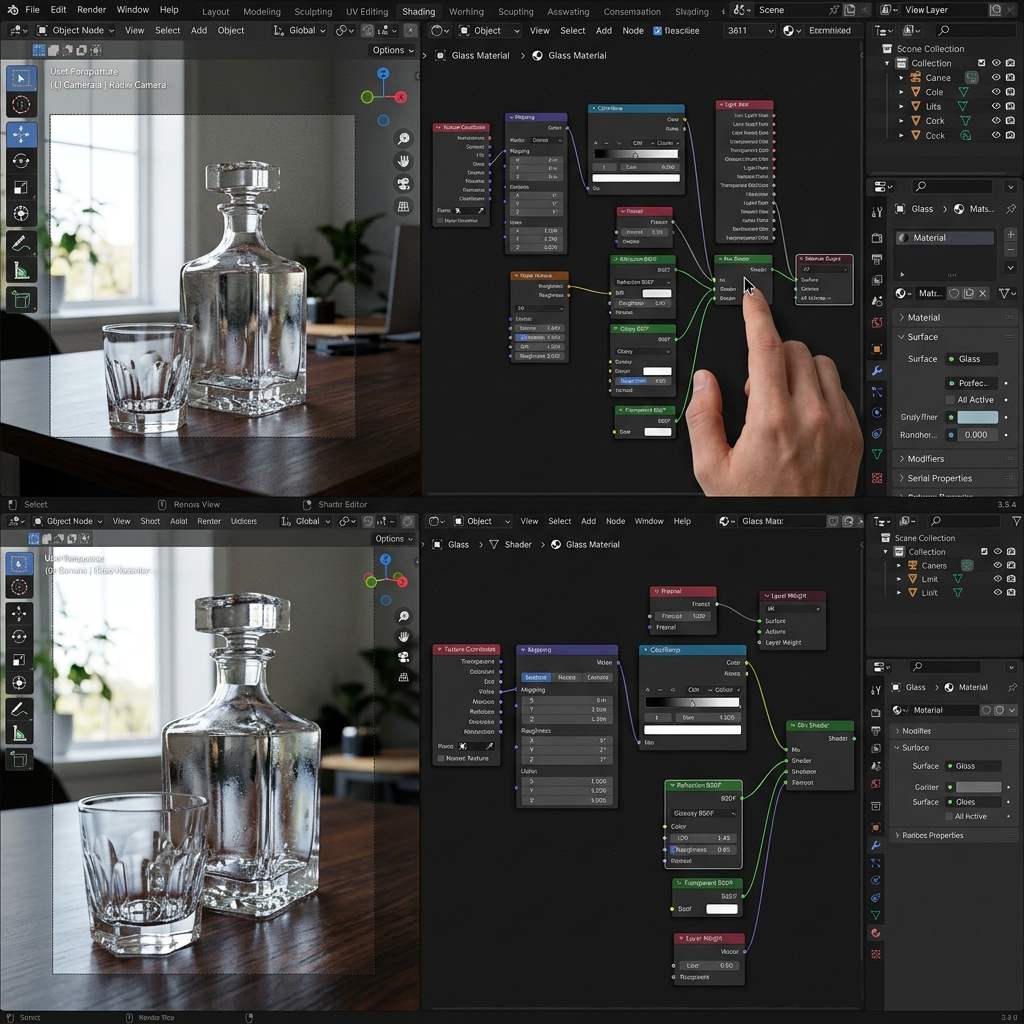Click pin icon beside Glass Mats breadcrumb
1024x1024 pixels.
1010,209
